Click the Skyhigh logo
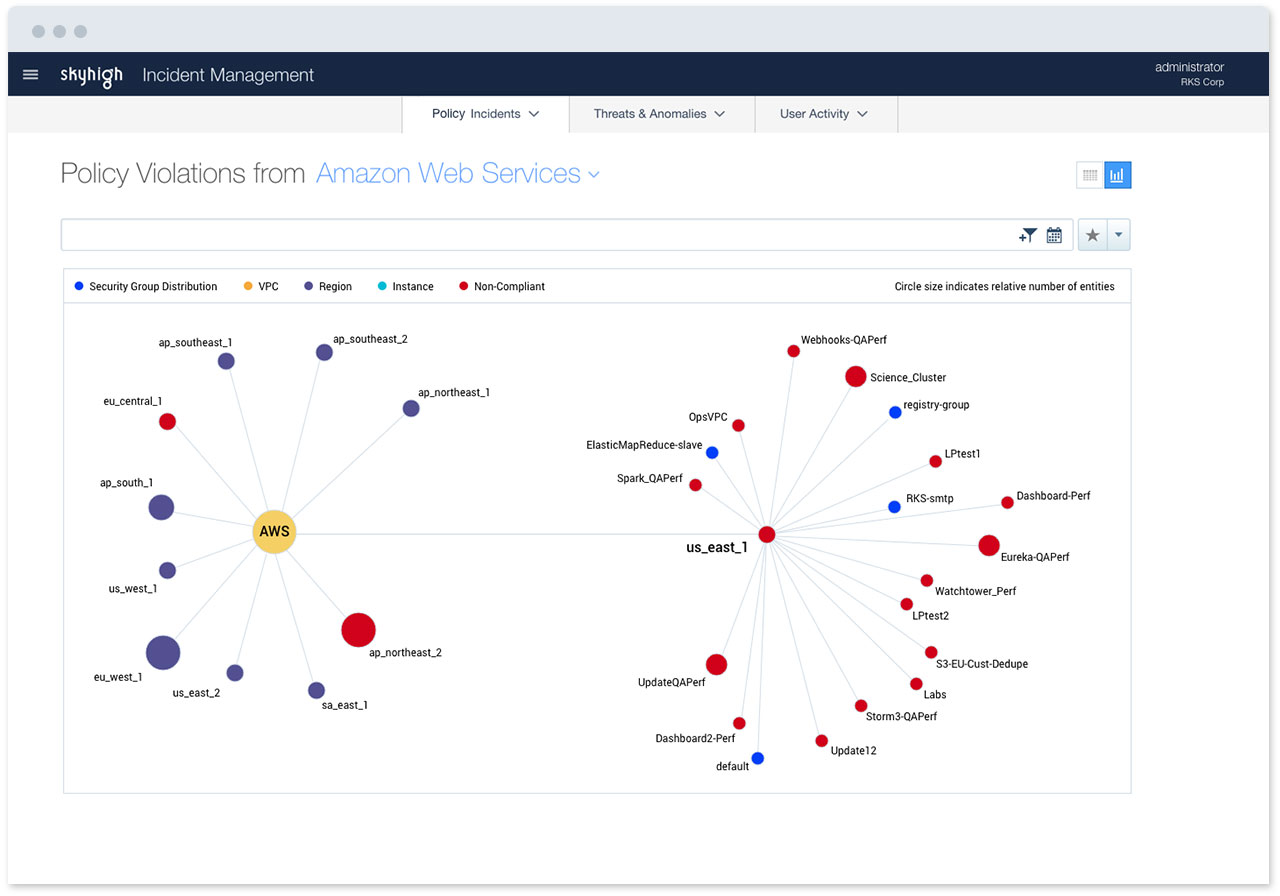 (91, 76)
